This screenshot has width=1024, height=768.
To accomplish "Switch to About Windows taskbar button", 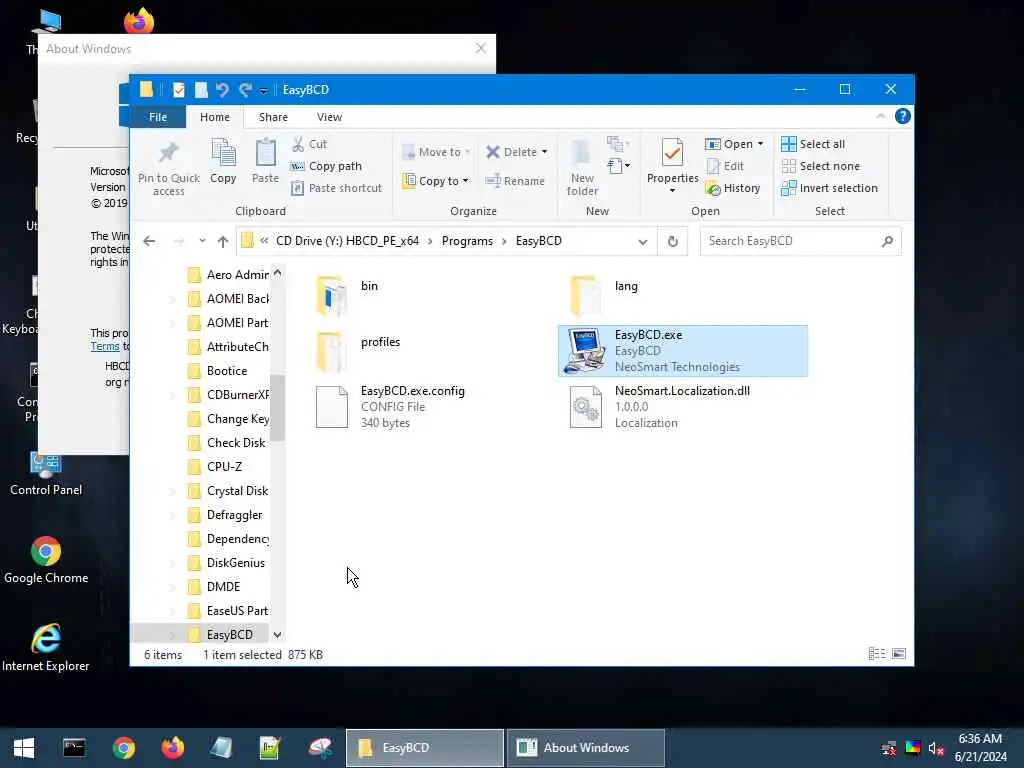I will click(586, 748).
